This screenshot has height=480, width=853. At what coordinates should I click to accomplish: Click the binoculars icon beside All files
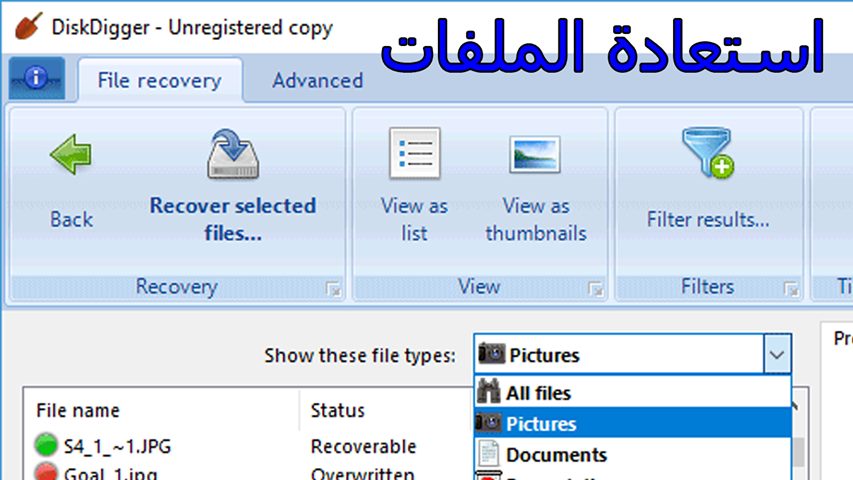pyautogui.click(x=489, y=392)
